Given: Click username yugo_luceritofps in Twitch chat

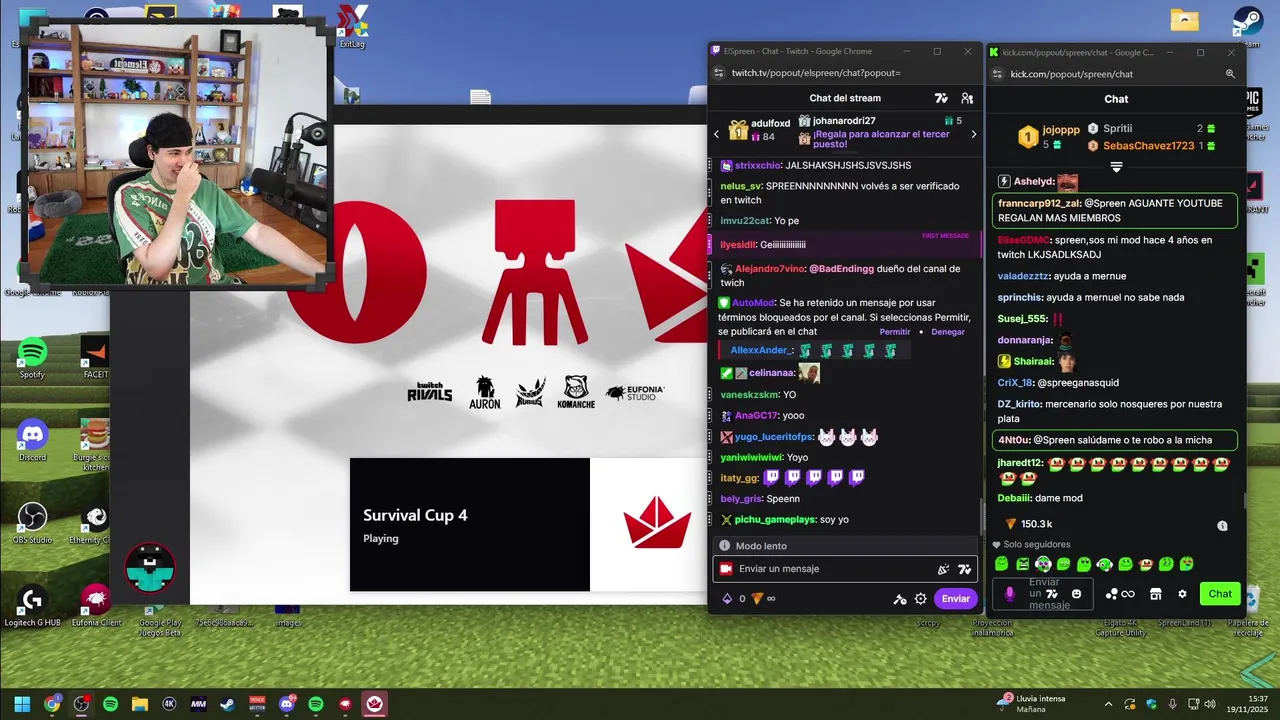Looking at the screenshot, I should click(774, 437).
